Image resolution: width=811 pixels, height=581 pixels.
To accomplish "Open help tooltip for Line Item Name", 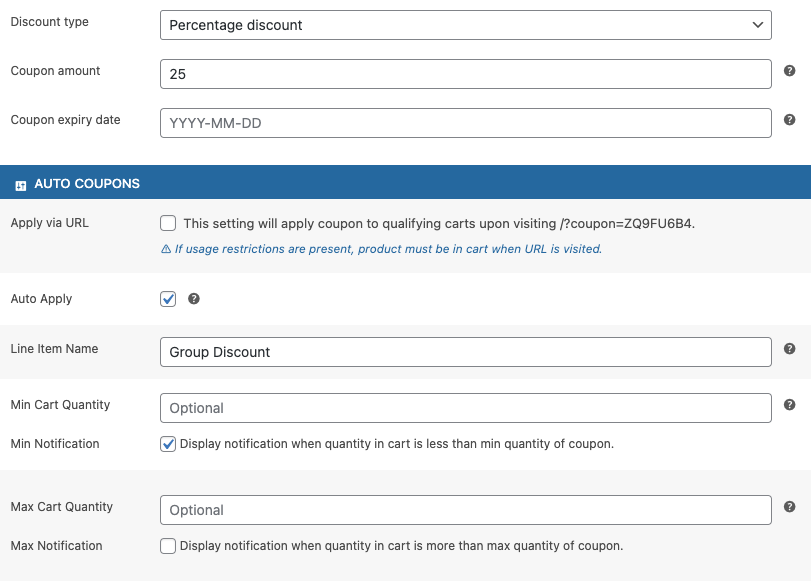I will tap(789, 349).
